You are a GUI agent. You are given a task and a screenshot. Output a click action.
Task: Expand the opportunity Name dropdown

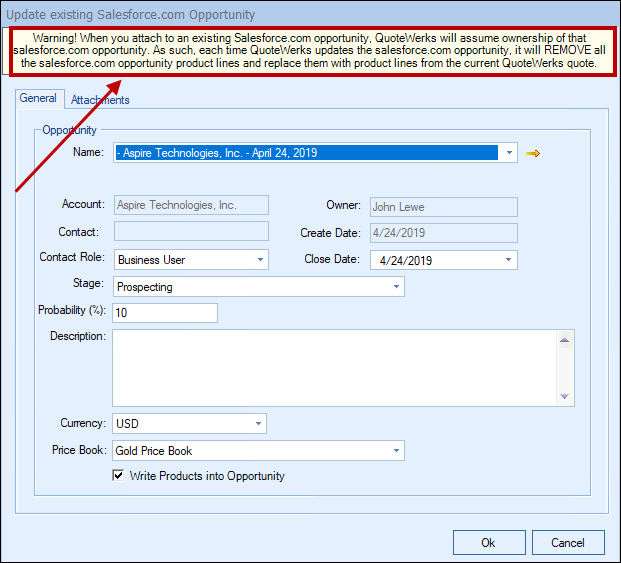pyautogui.click(x=509, y=153)
